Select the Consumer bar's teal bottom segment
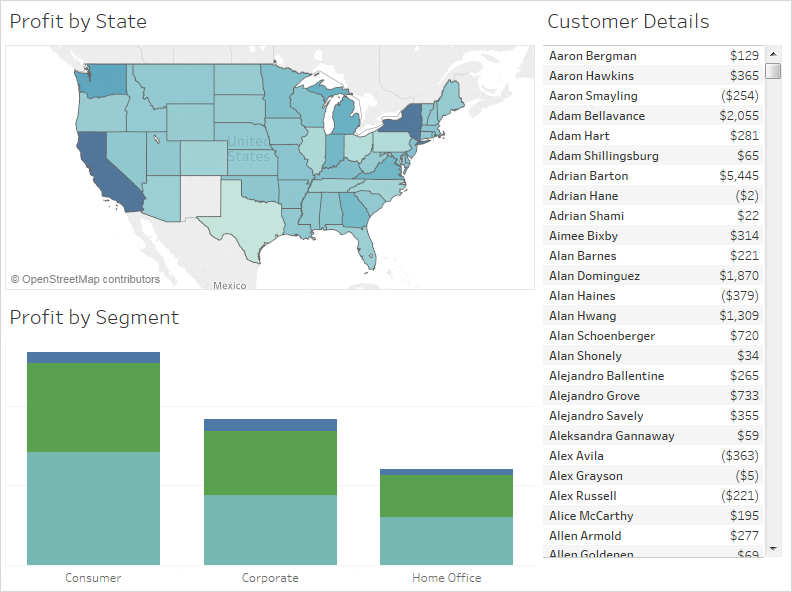Viewport: 792px width, 592px height. click(x=93, y=508)
